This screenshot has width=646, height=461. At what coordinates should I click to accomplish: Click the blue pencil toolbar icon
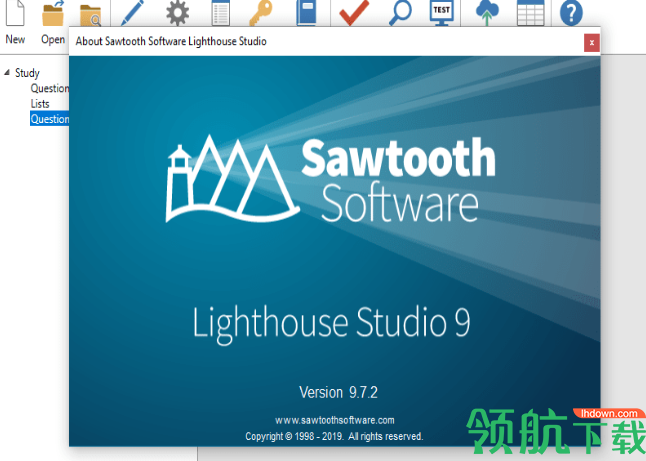[x=132, y=13]
